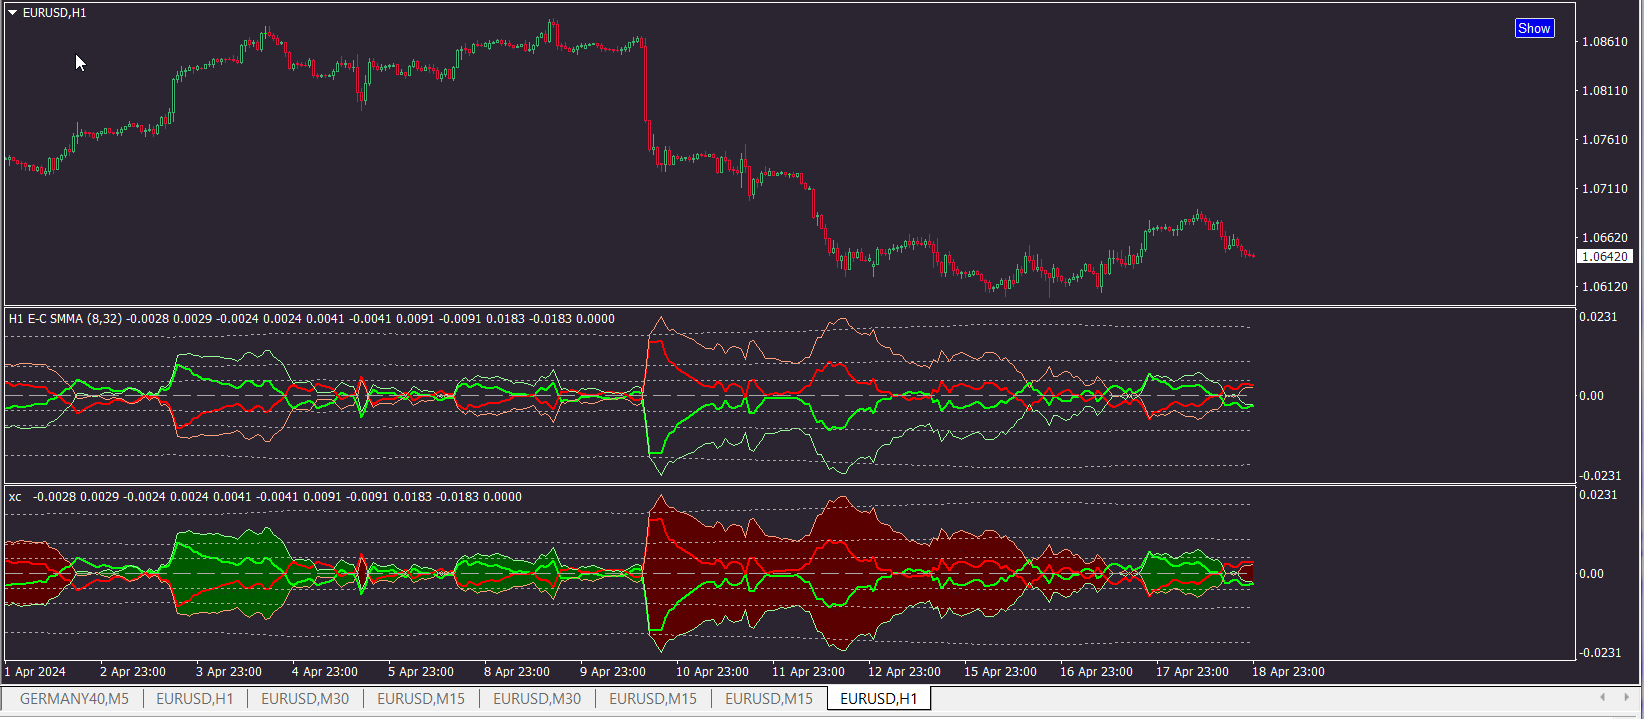Click the 12 Apr 23:00 time label

click(904, 672)
